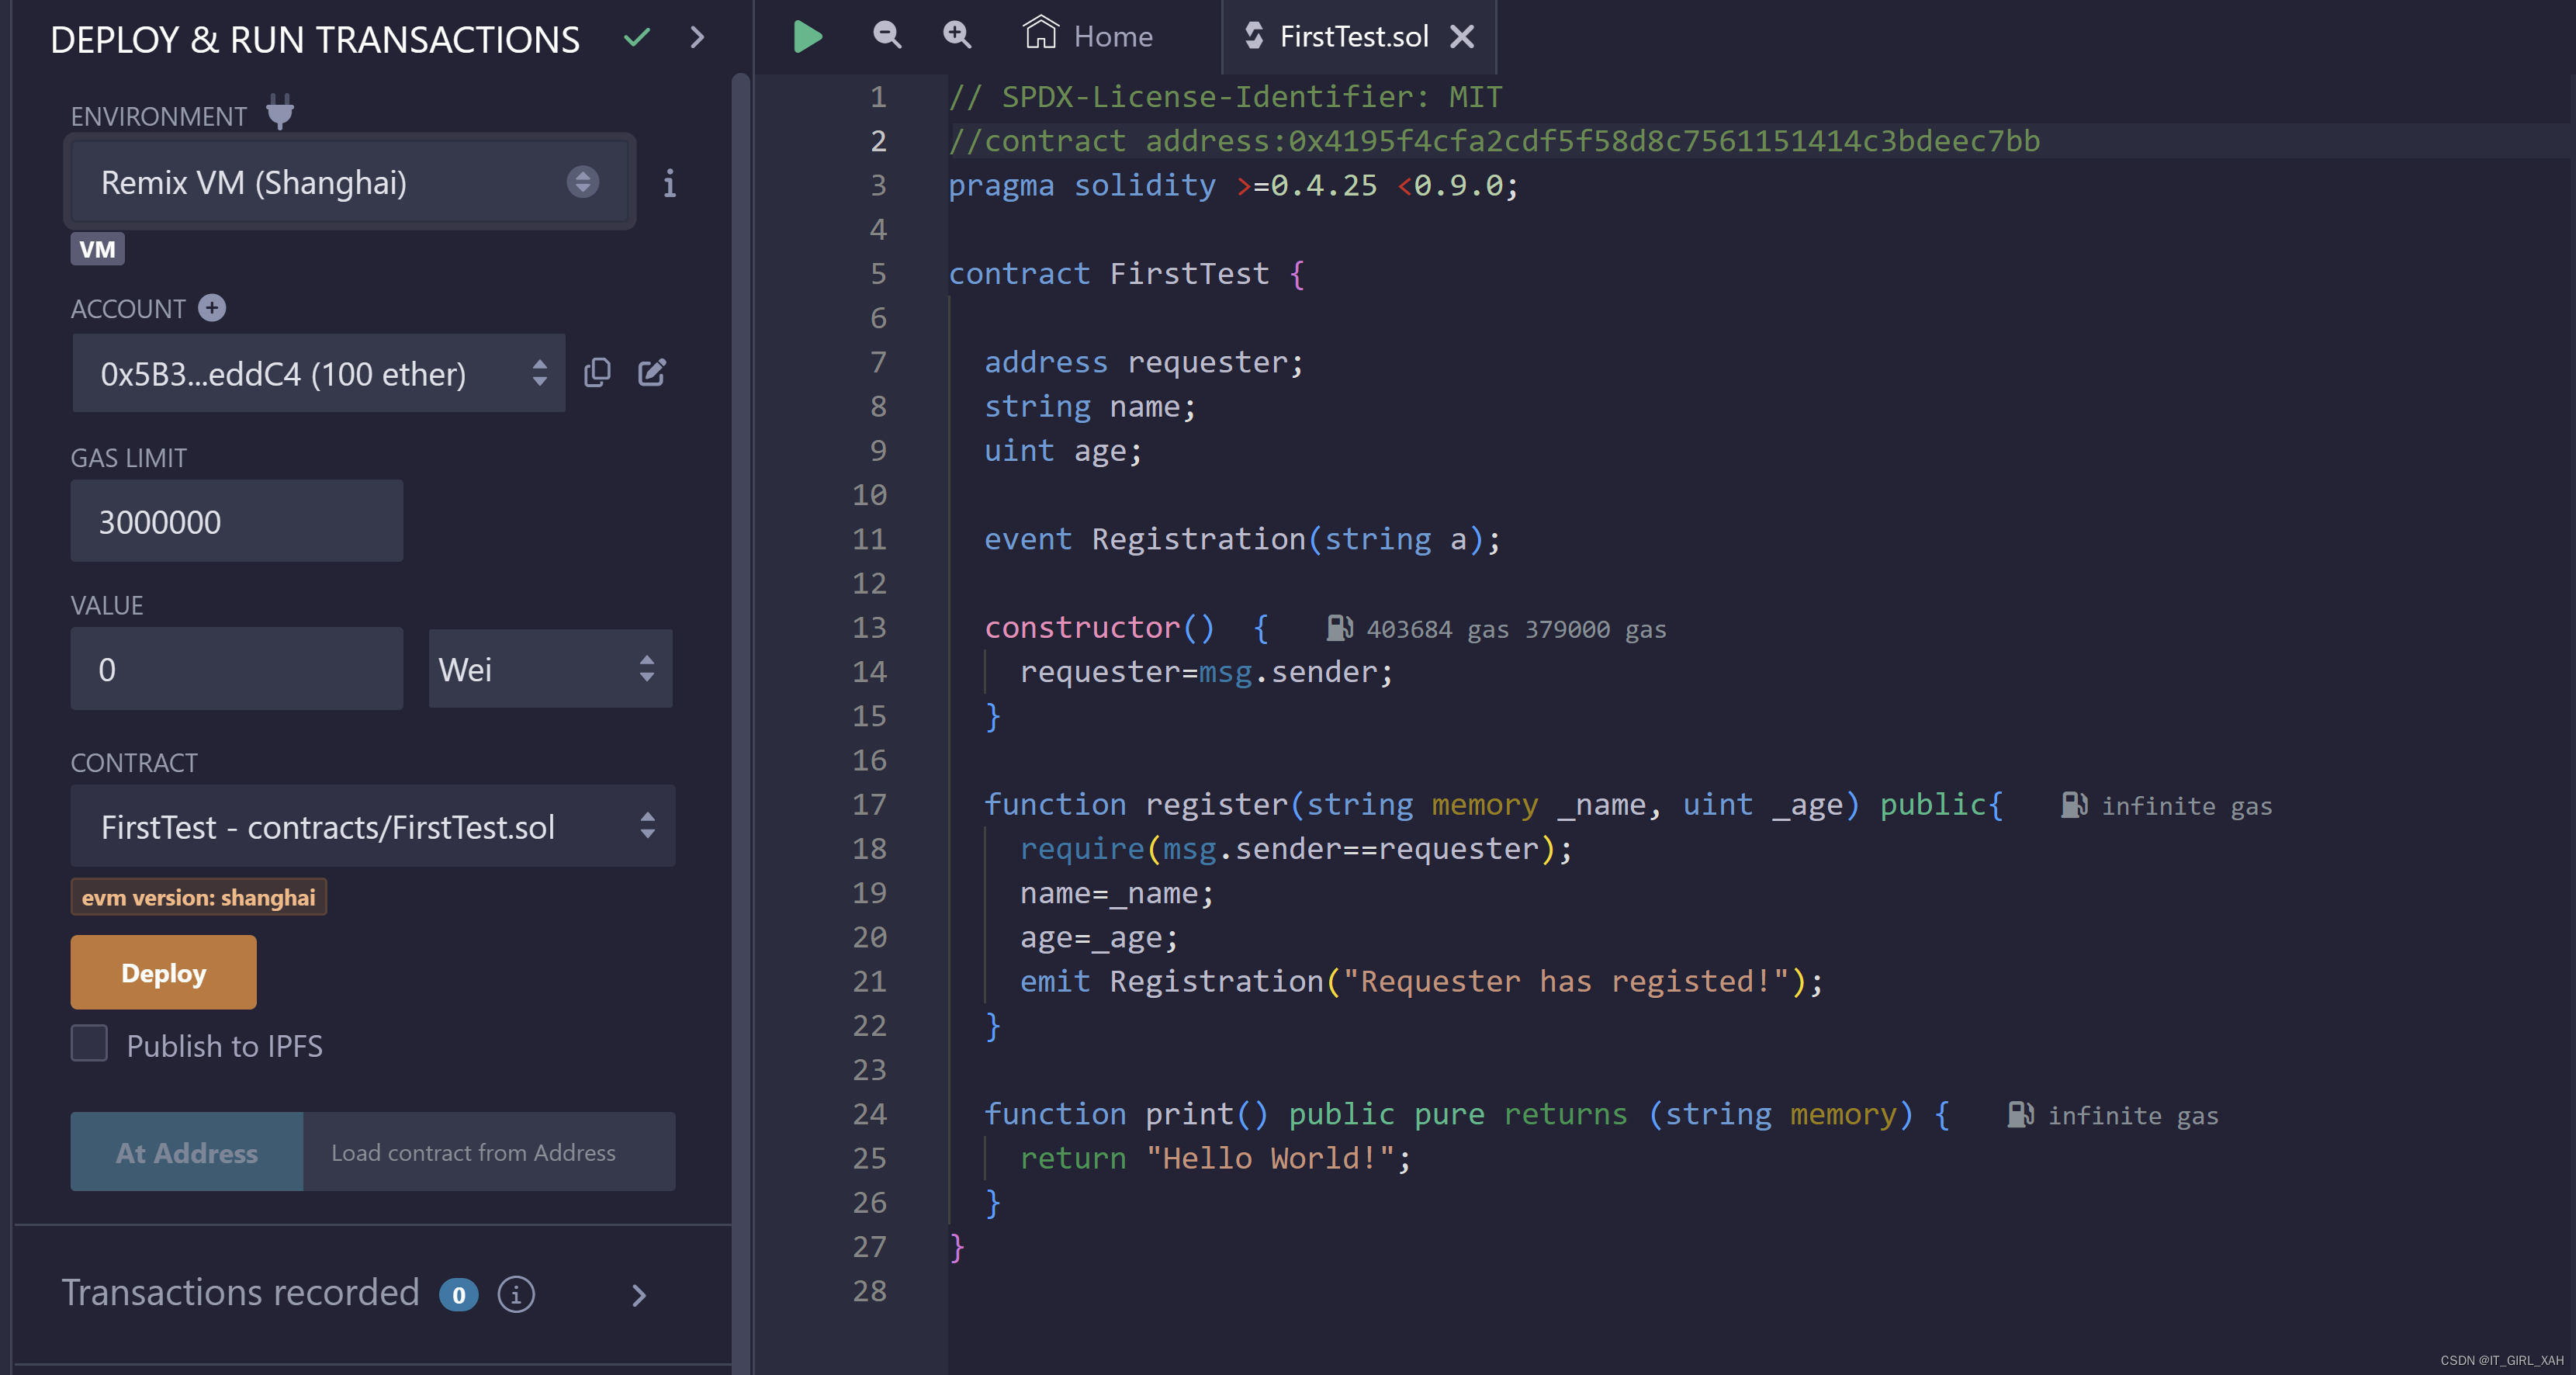2576x1375 pixels.
Task: Click the gas limit field 3000000
Action: [x=236, y=521]
